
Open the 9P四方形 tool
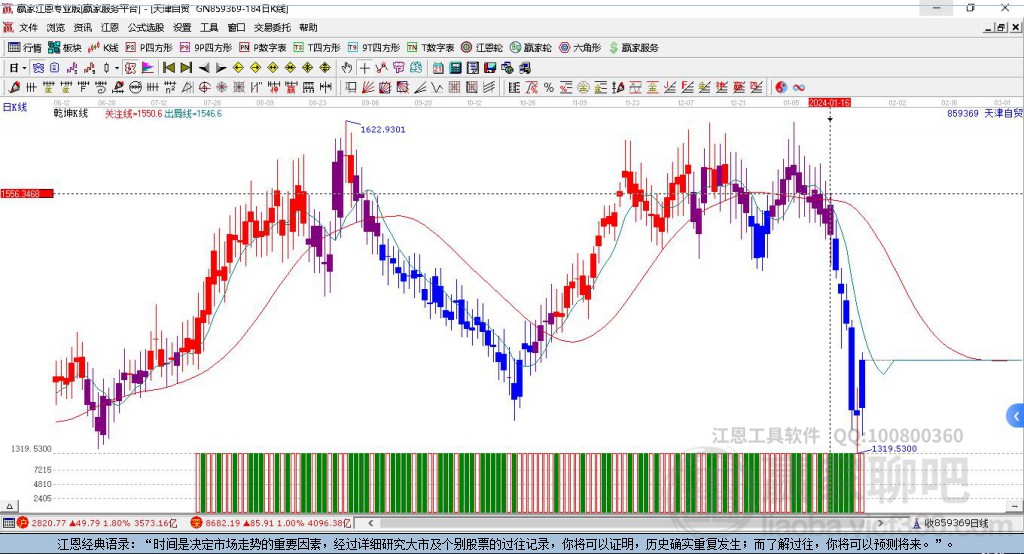point(206,48)
